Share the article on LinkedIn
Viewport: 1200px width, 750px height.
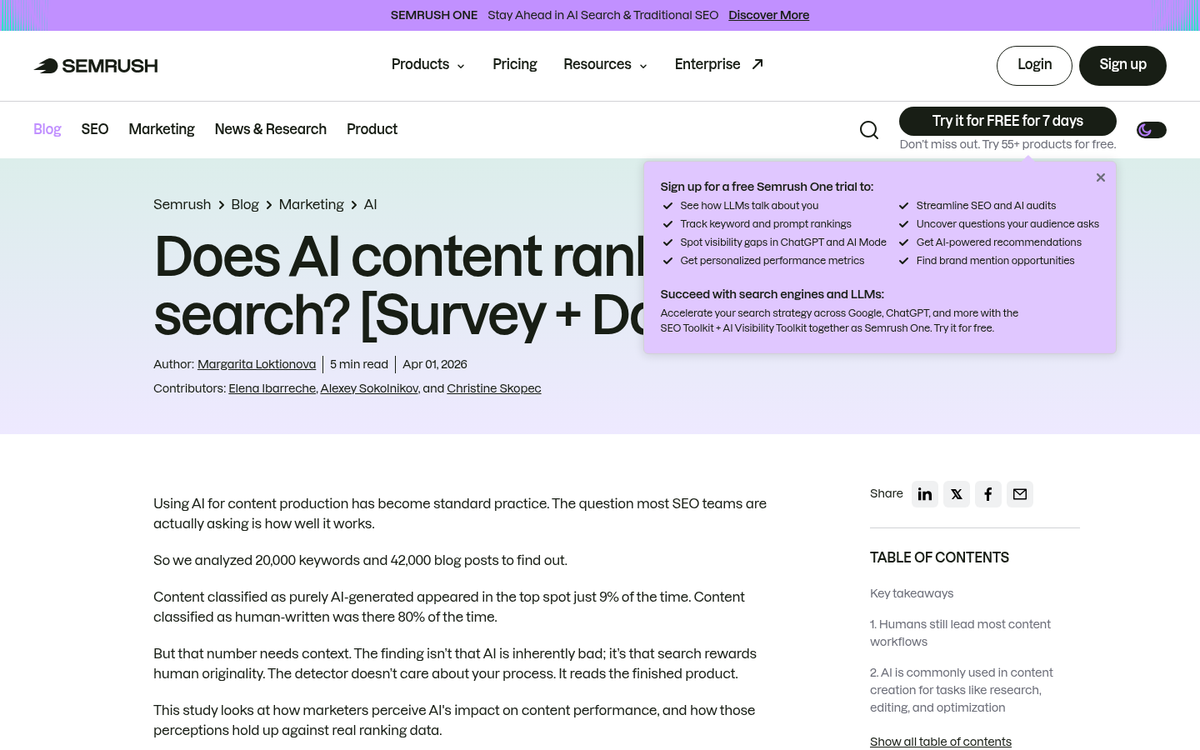[924, 494]
